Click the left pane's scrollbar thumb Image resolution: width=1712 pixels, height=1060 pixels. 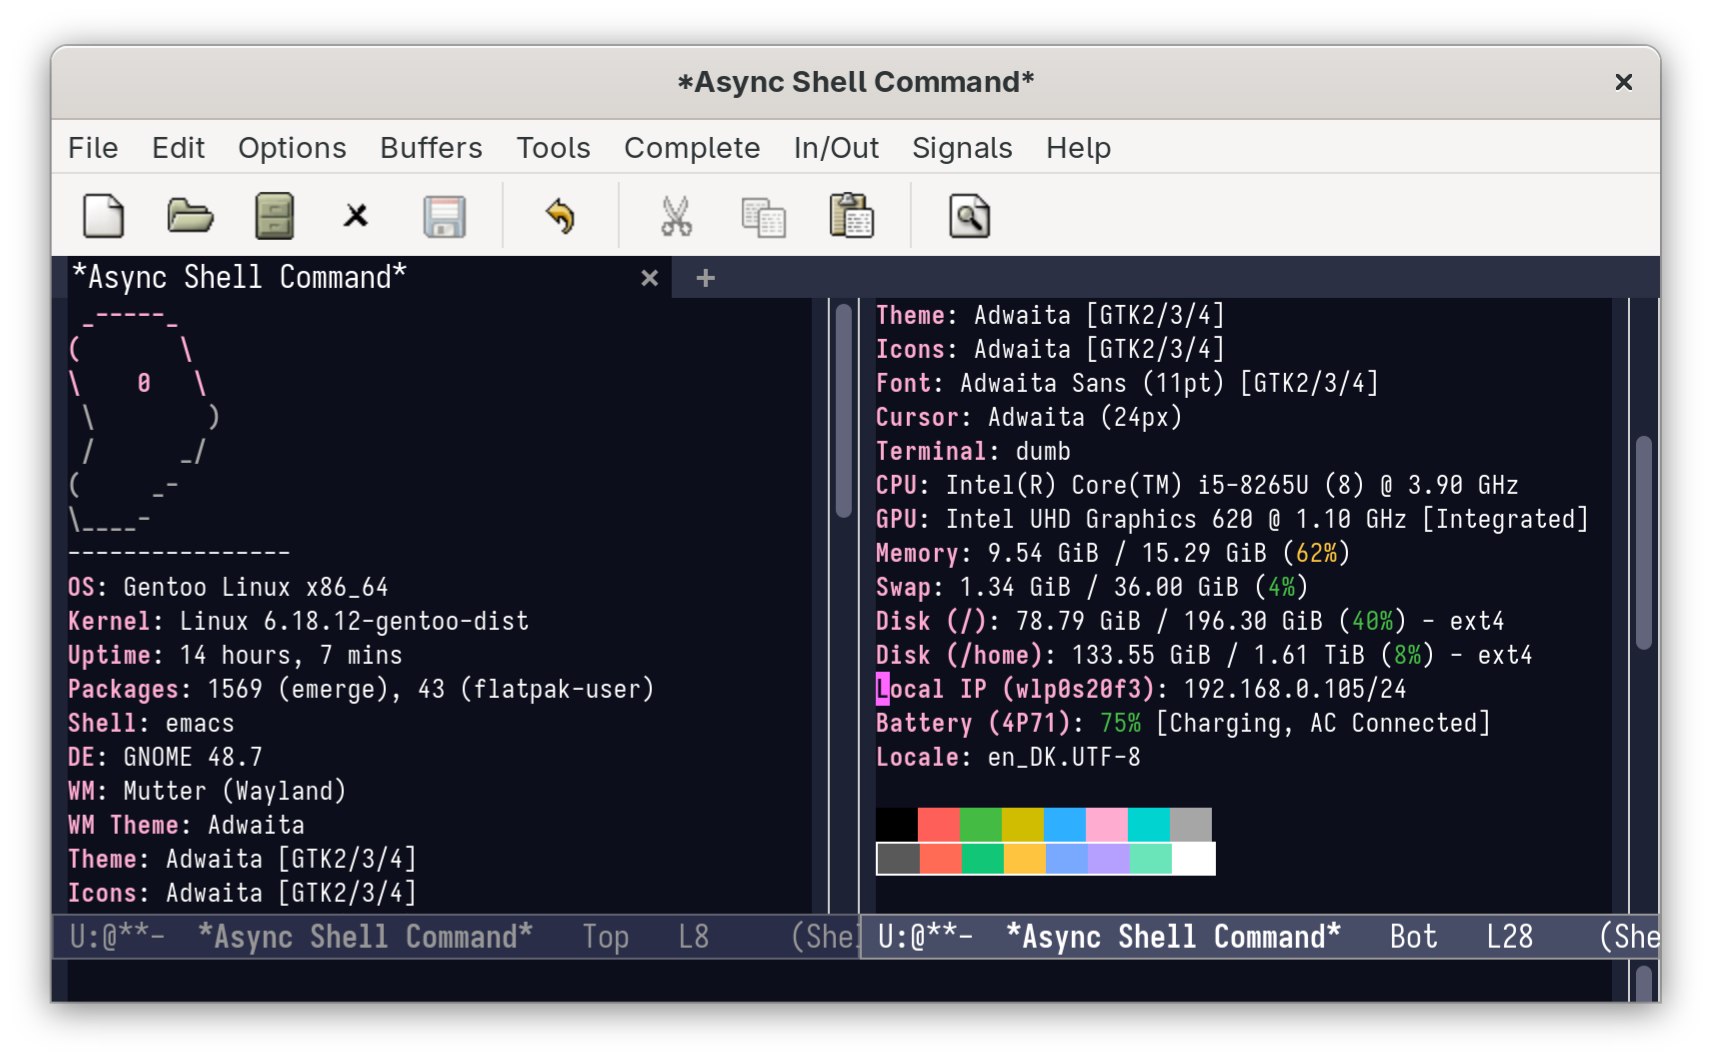843,410
